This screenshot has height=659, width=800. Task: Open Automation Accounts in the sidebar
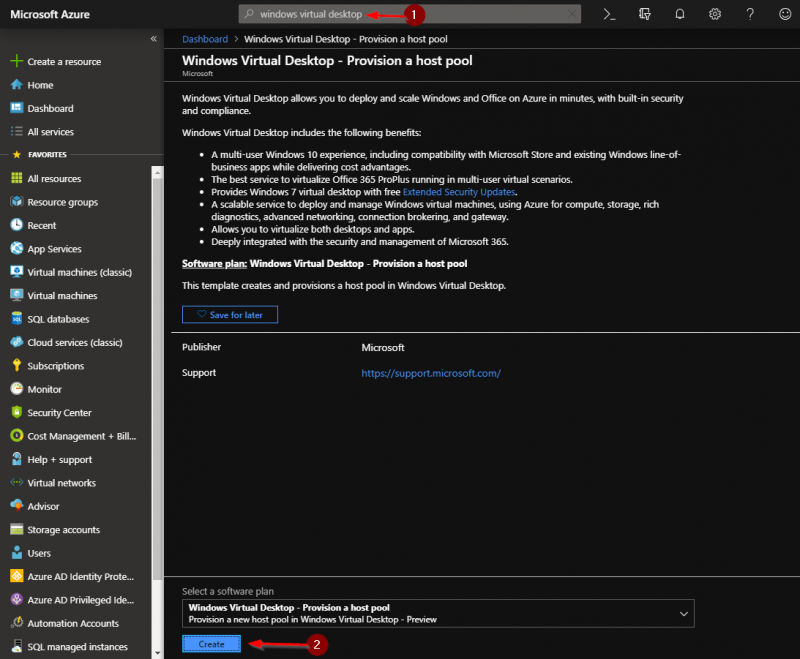(72, 623)
